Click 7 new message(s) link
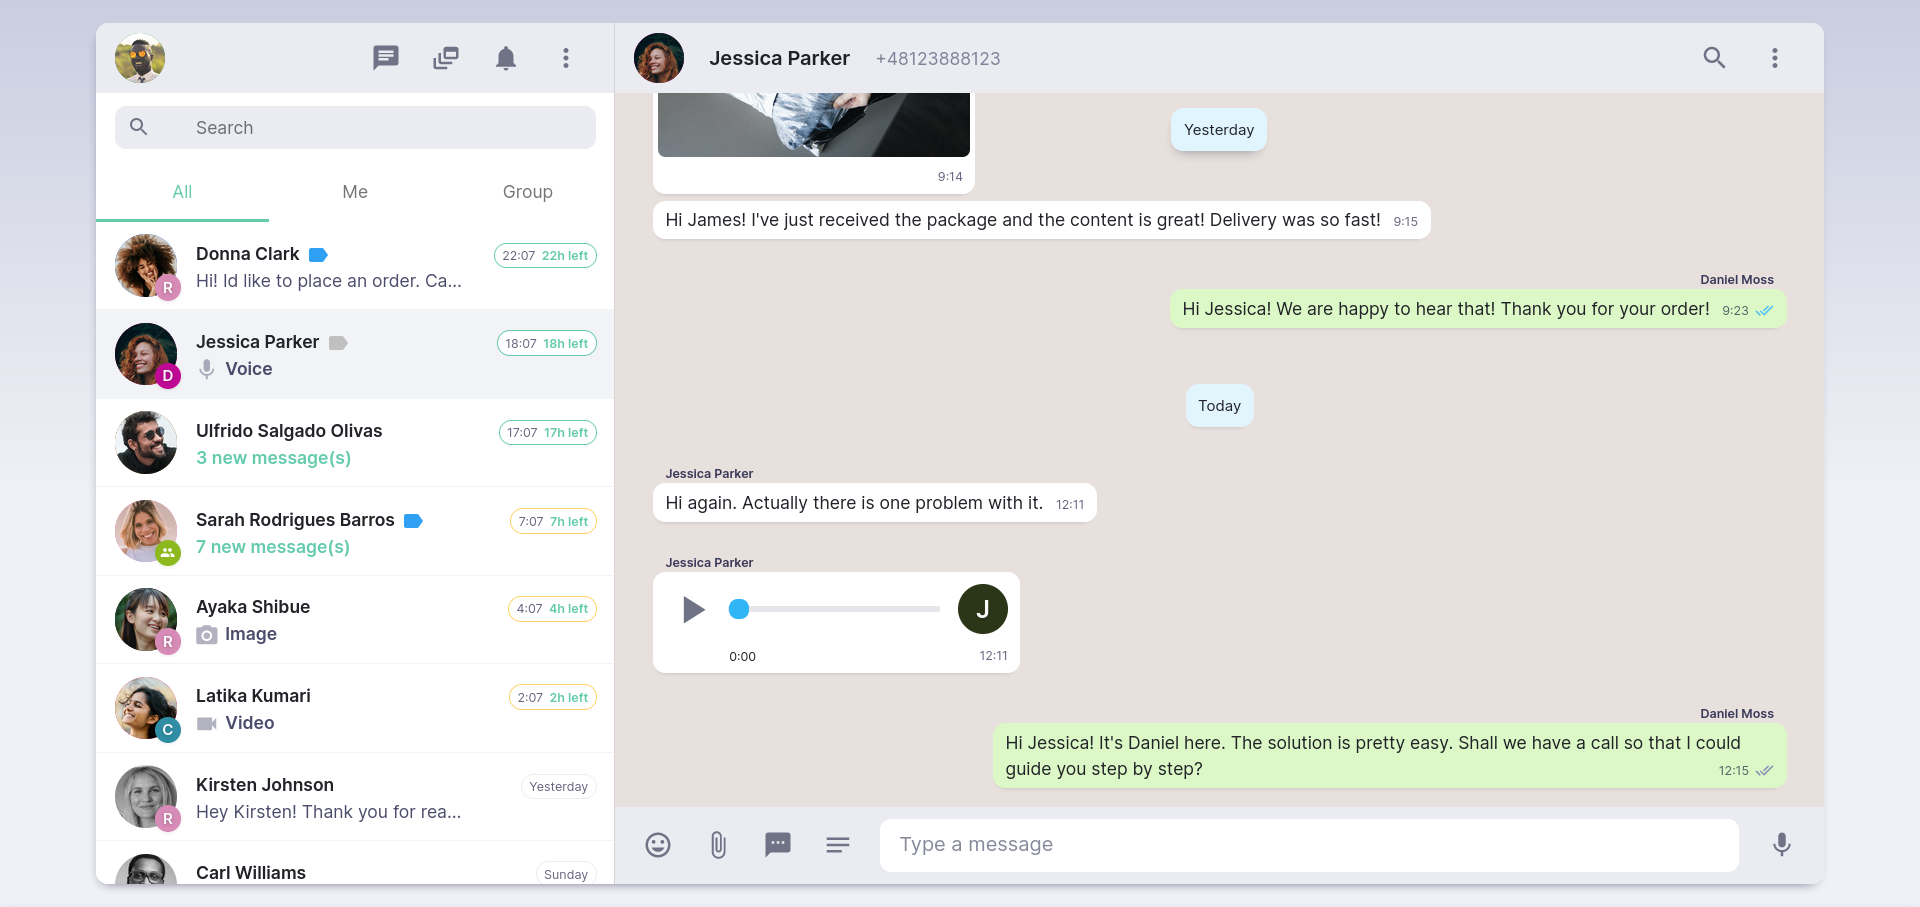This screenshot has width=1920, height=907. (x=273, y=547)
